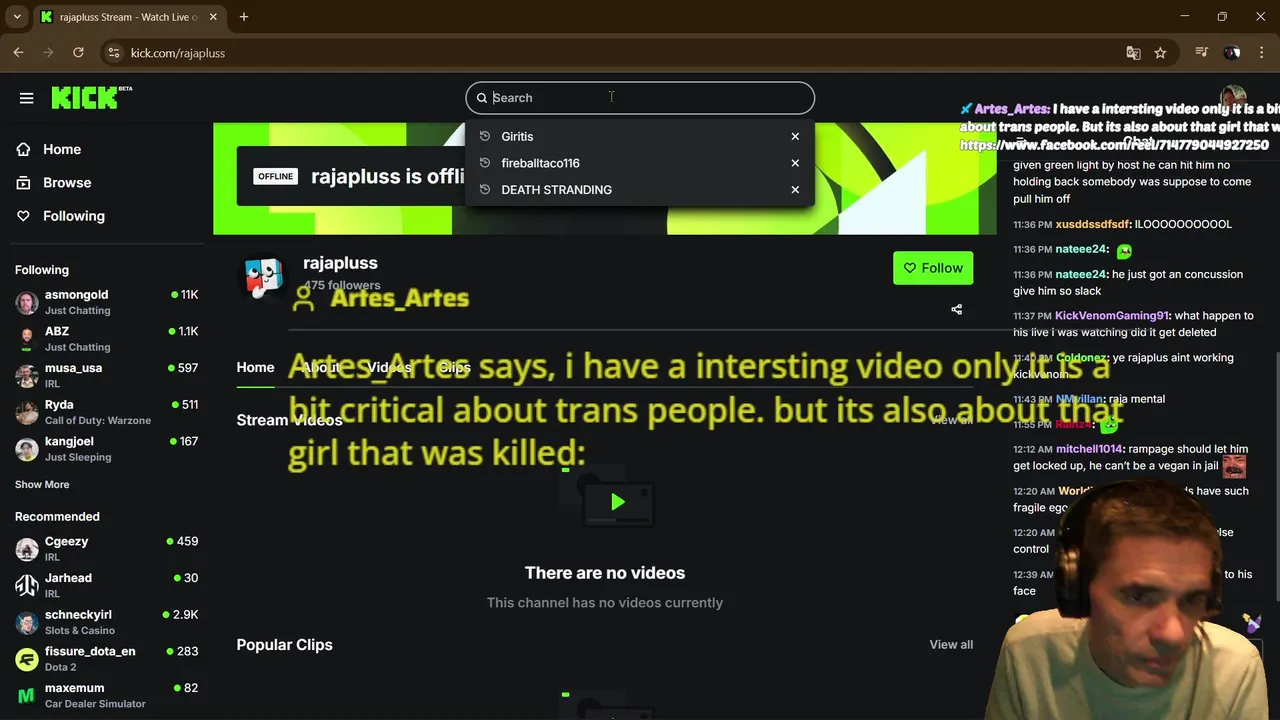Open Ryda Warzone channel
This screenshot has width=1280, height=720.
point(107,412)
